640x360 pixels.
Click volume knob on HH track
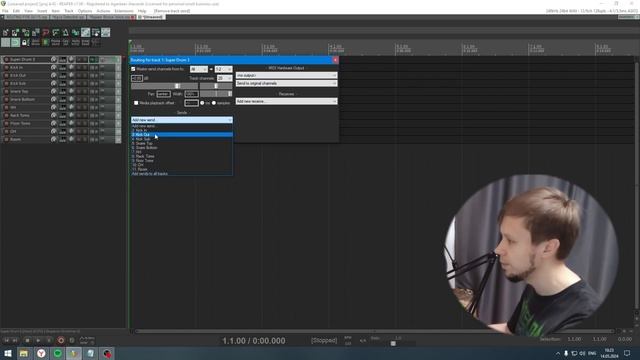click(x=53, y=107)
